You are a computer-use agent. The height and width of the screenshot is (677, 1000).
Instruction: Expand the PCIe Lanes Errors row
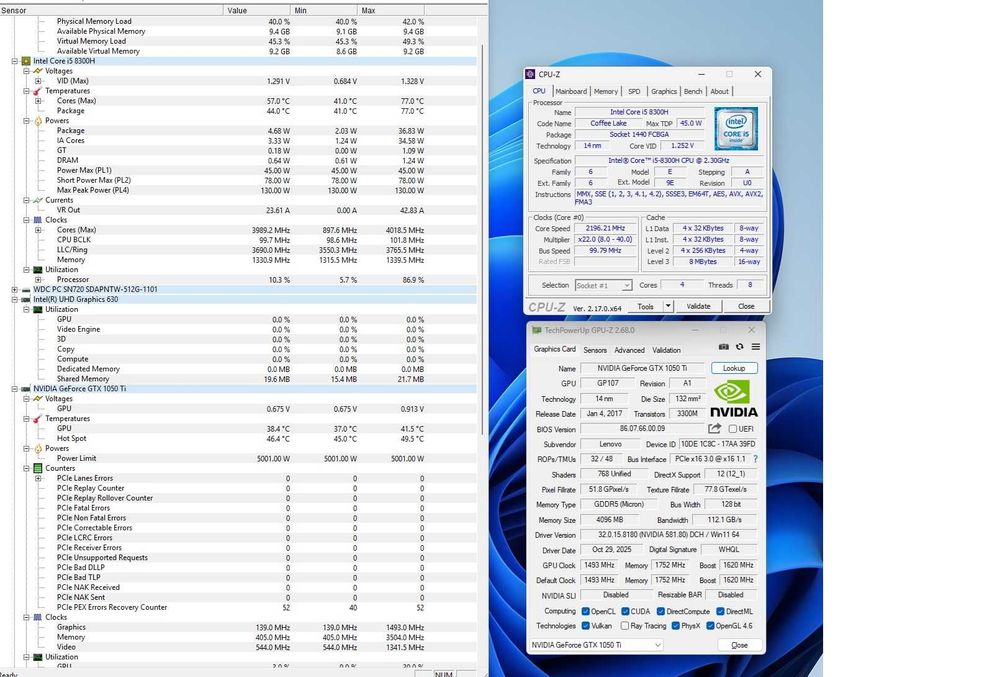click(x=38, y=478)
